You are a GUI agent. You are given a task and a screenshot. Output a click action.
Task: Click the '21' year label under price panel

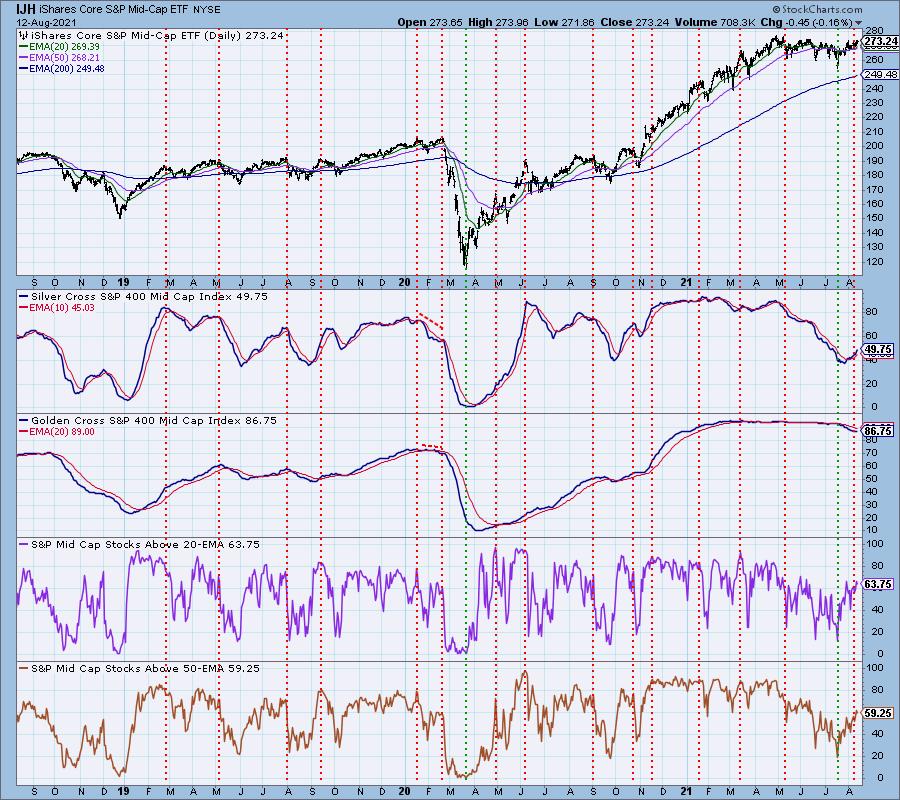click(x=685, y=282)
